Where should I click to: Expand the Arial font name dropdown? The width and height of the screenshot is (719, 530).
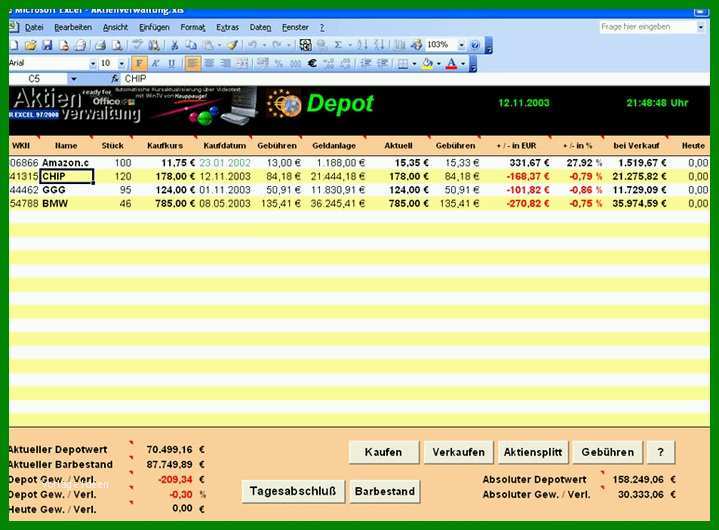[93, 63]
